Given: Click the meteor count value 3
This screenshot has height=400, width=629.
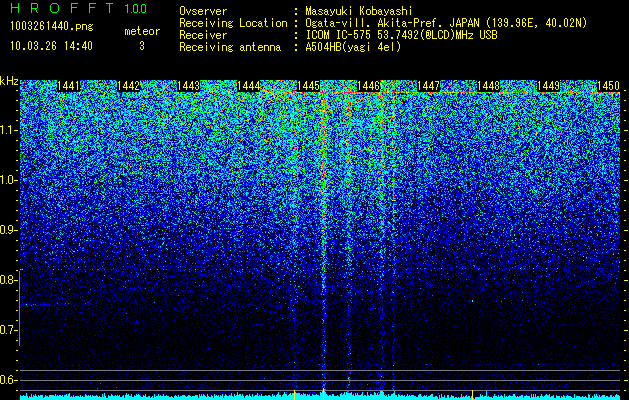Looking at the screenshot, I should coord(142,46).
